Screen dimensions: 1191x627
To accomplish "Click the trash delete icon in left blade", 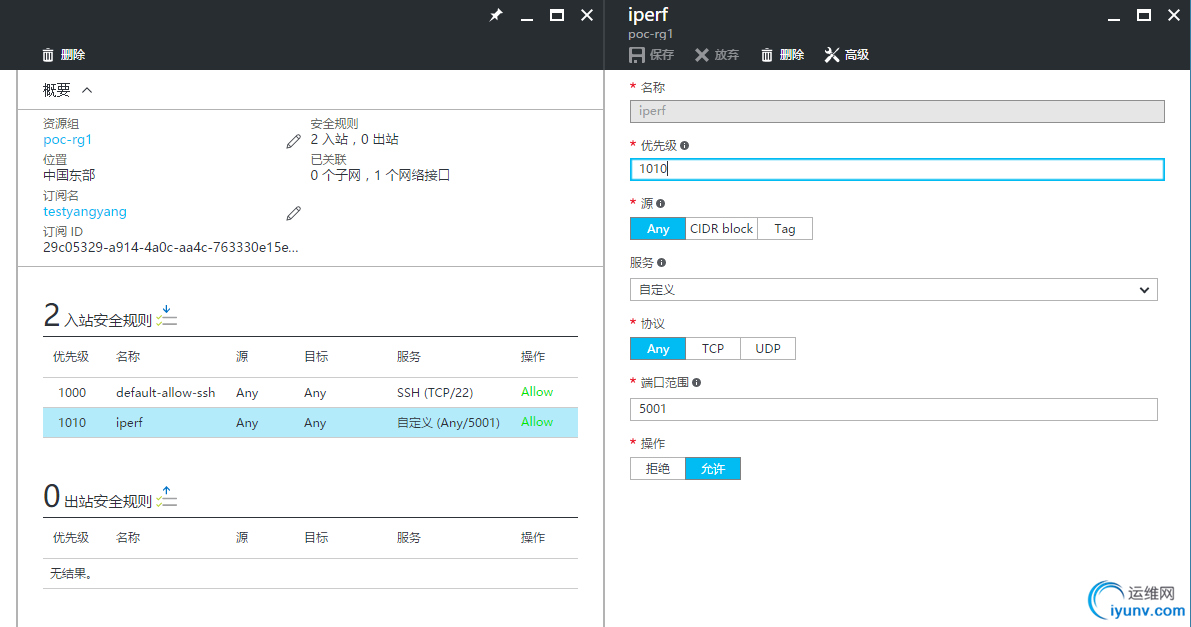I will pyautogui.click(x=48, y=55).
